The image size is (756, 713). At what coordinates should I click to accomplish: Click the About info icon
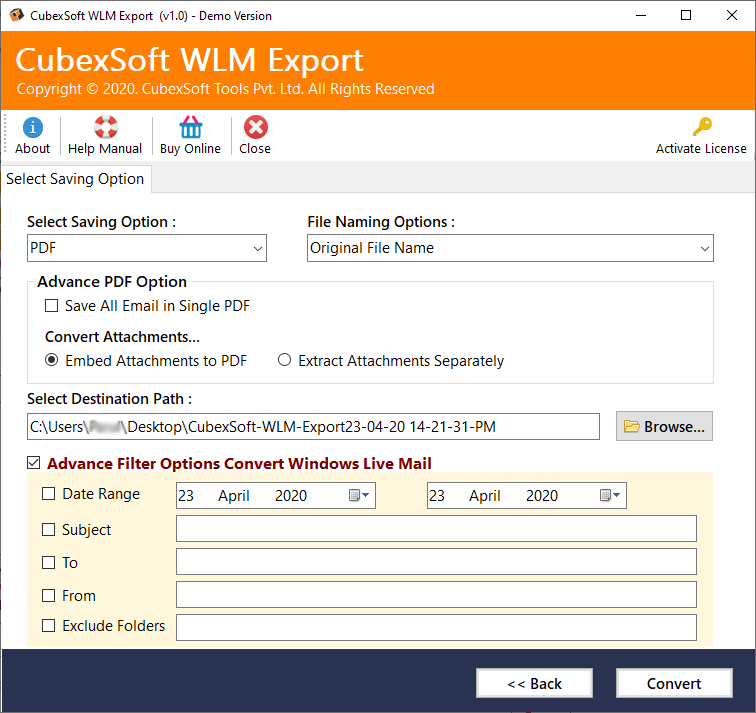pos(33,128)
